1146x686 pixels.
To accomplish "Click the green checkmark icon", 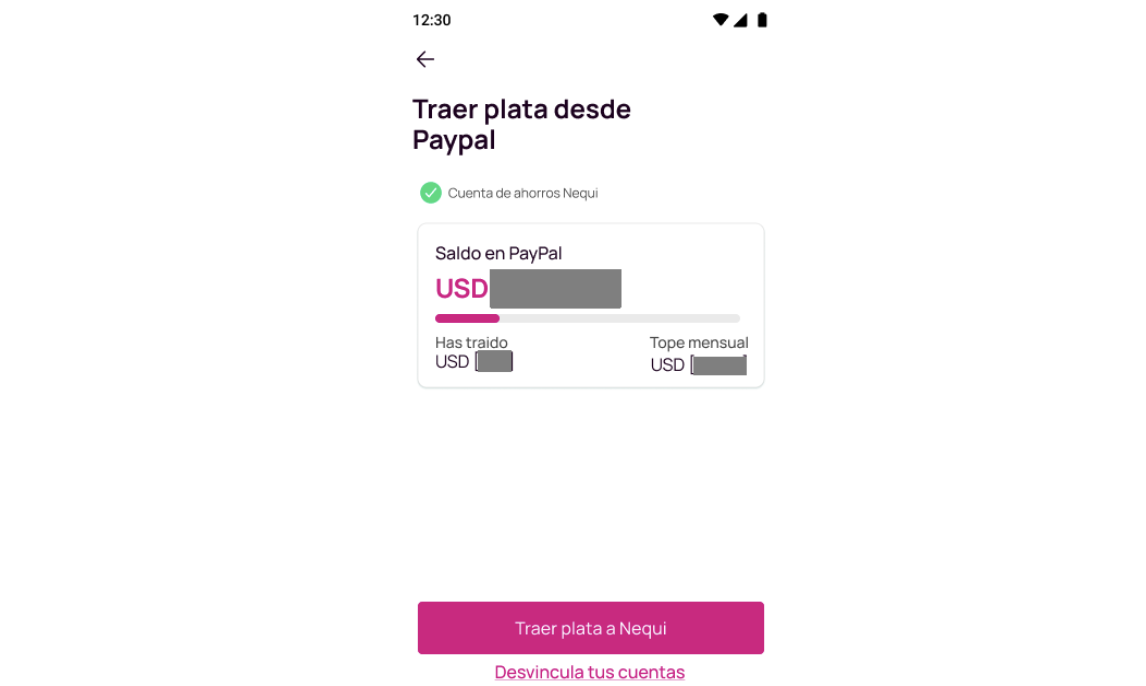I will click(431, 193).
